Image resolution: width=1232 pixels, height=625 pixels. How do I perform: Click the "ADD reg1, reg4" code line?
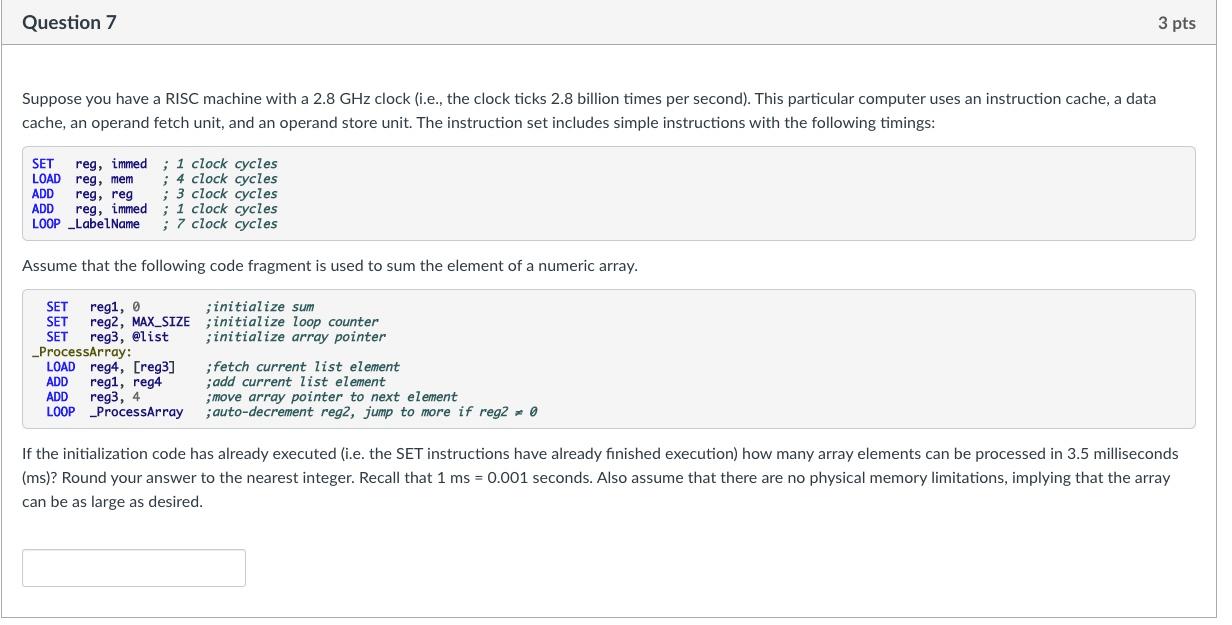click(x=104, y=382)
